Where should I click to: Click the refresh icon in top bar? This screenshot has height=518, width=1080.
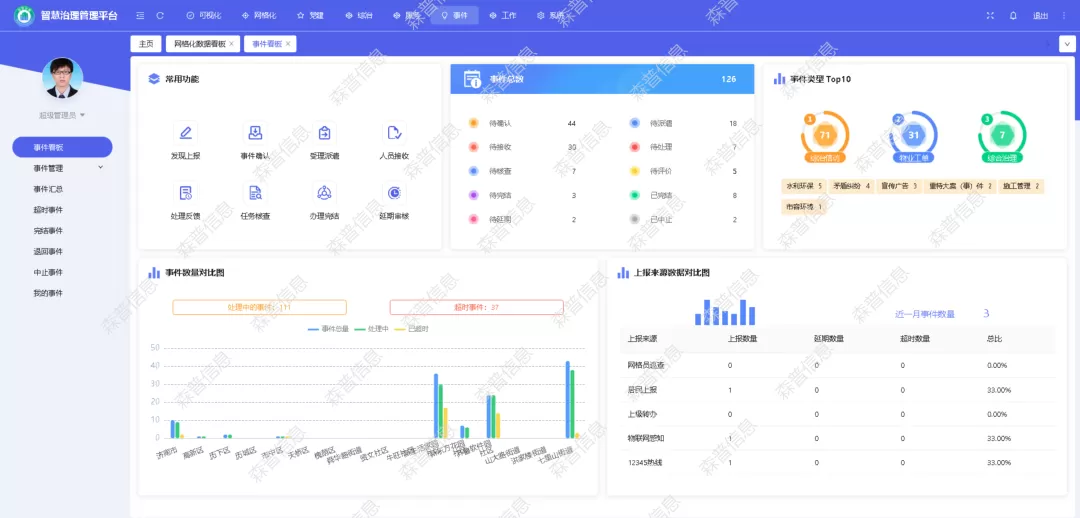coord(160,15)
